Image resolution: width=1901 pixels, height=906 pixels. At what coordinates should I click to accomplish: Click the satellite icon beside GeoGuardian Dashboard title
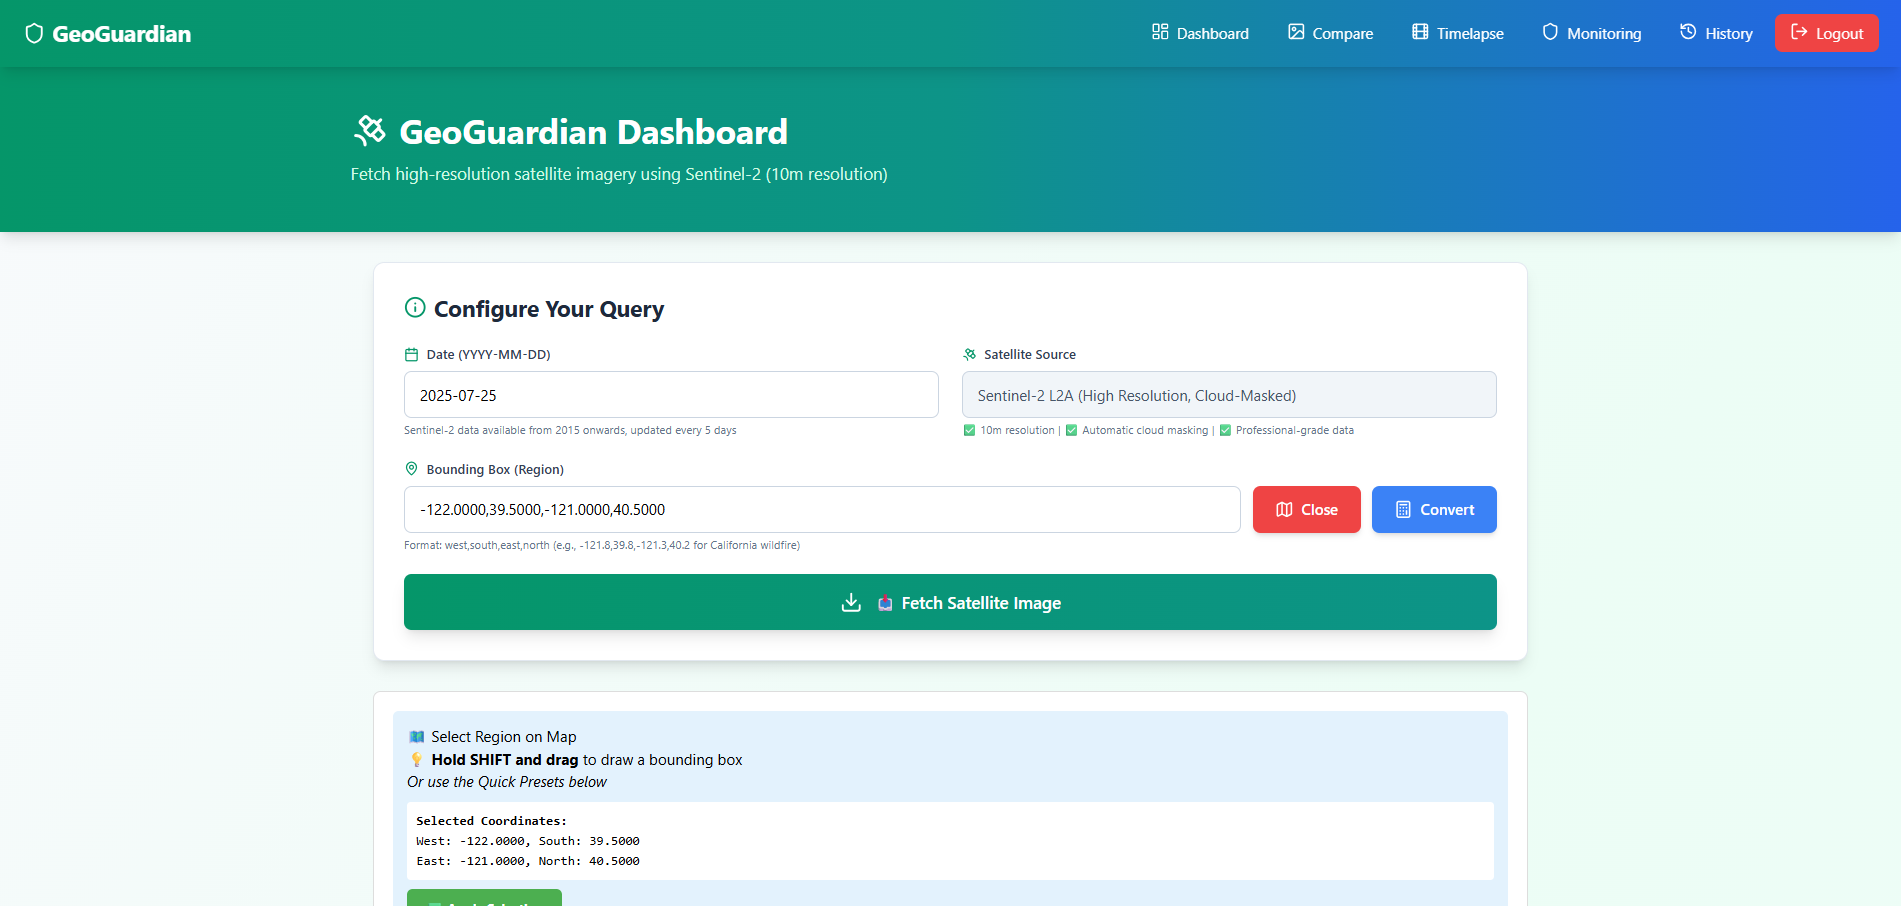[x=370, y=131]
